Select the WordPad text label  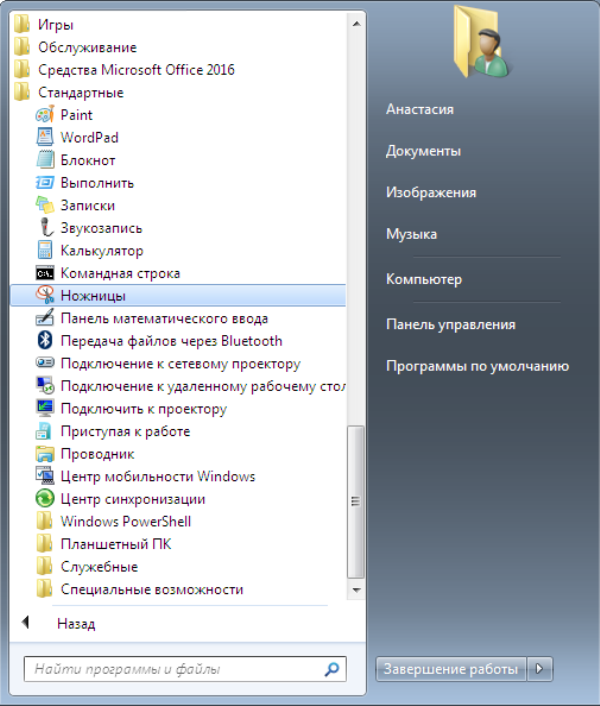(x=90, y=137)
